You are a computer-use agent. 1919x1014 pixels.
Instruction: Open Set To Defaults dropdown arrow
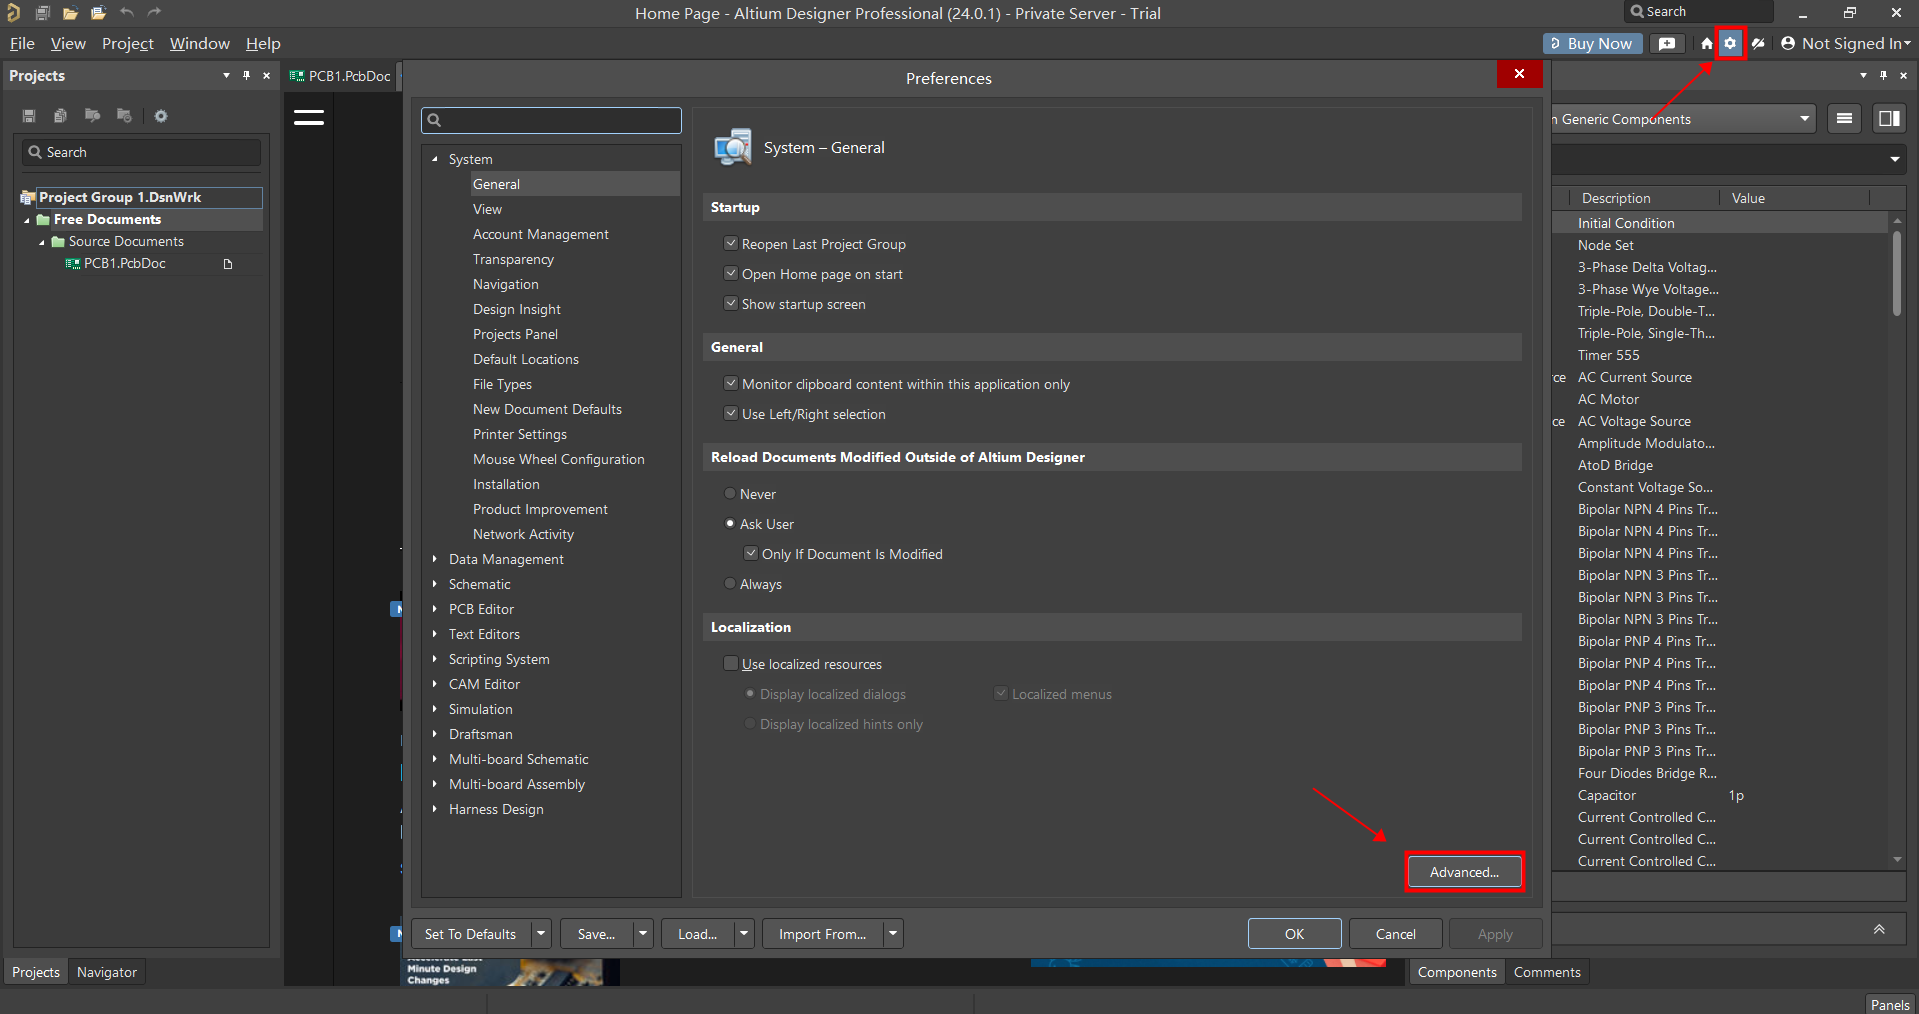click(541, 934)
